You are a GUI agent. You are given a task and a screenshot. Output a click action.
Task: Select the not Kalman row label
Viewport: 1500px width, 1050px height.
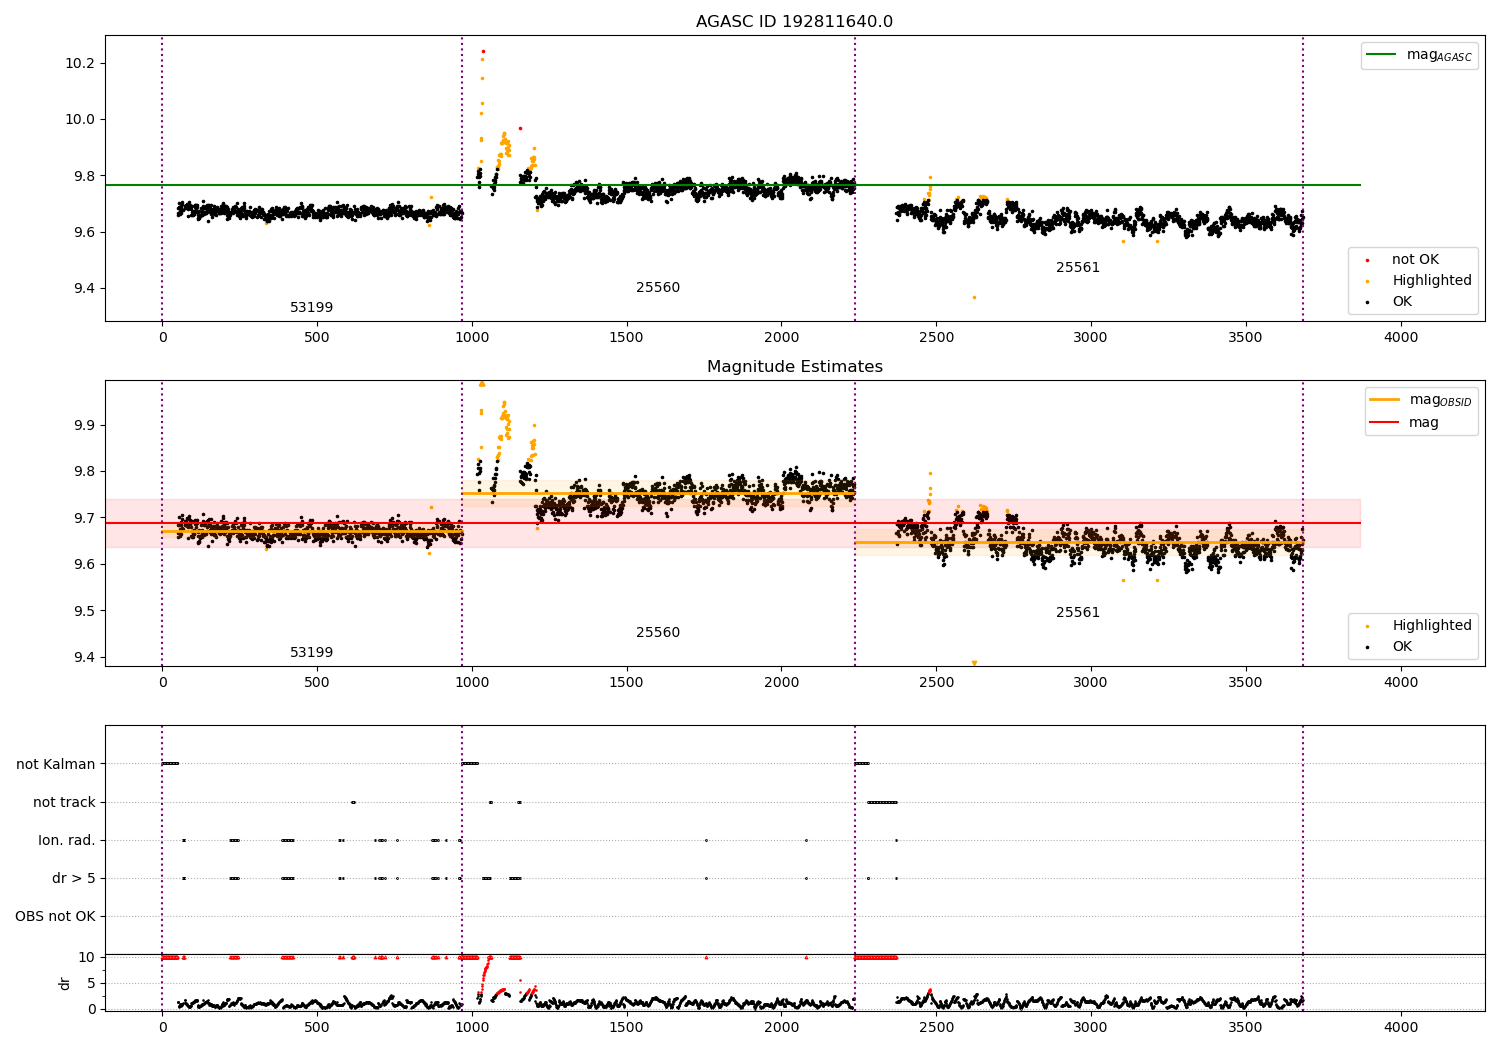[56, 765]
